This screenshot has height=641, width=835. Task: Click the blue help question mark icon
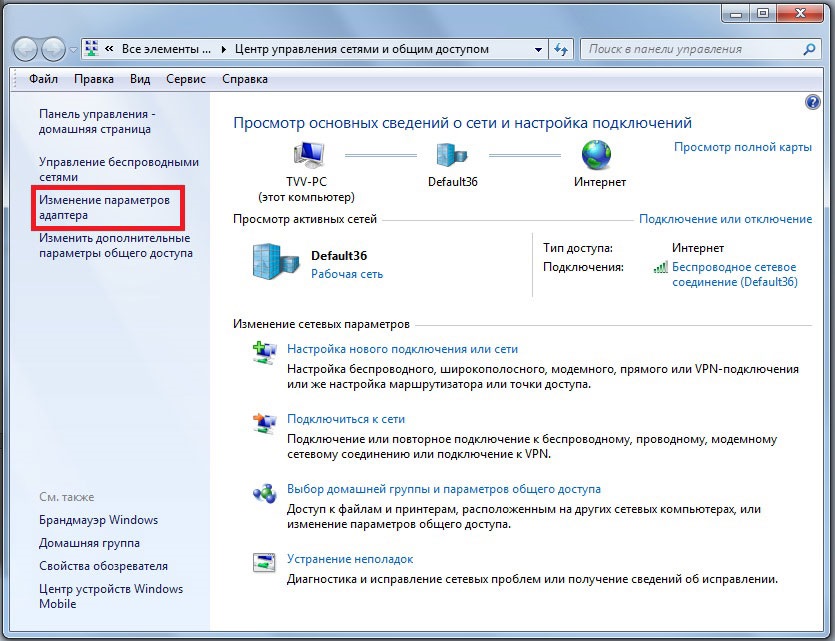tap(812, 102)
